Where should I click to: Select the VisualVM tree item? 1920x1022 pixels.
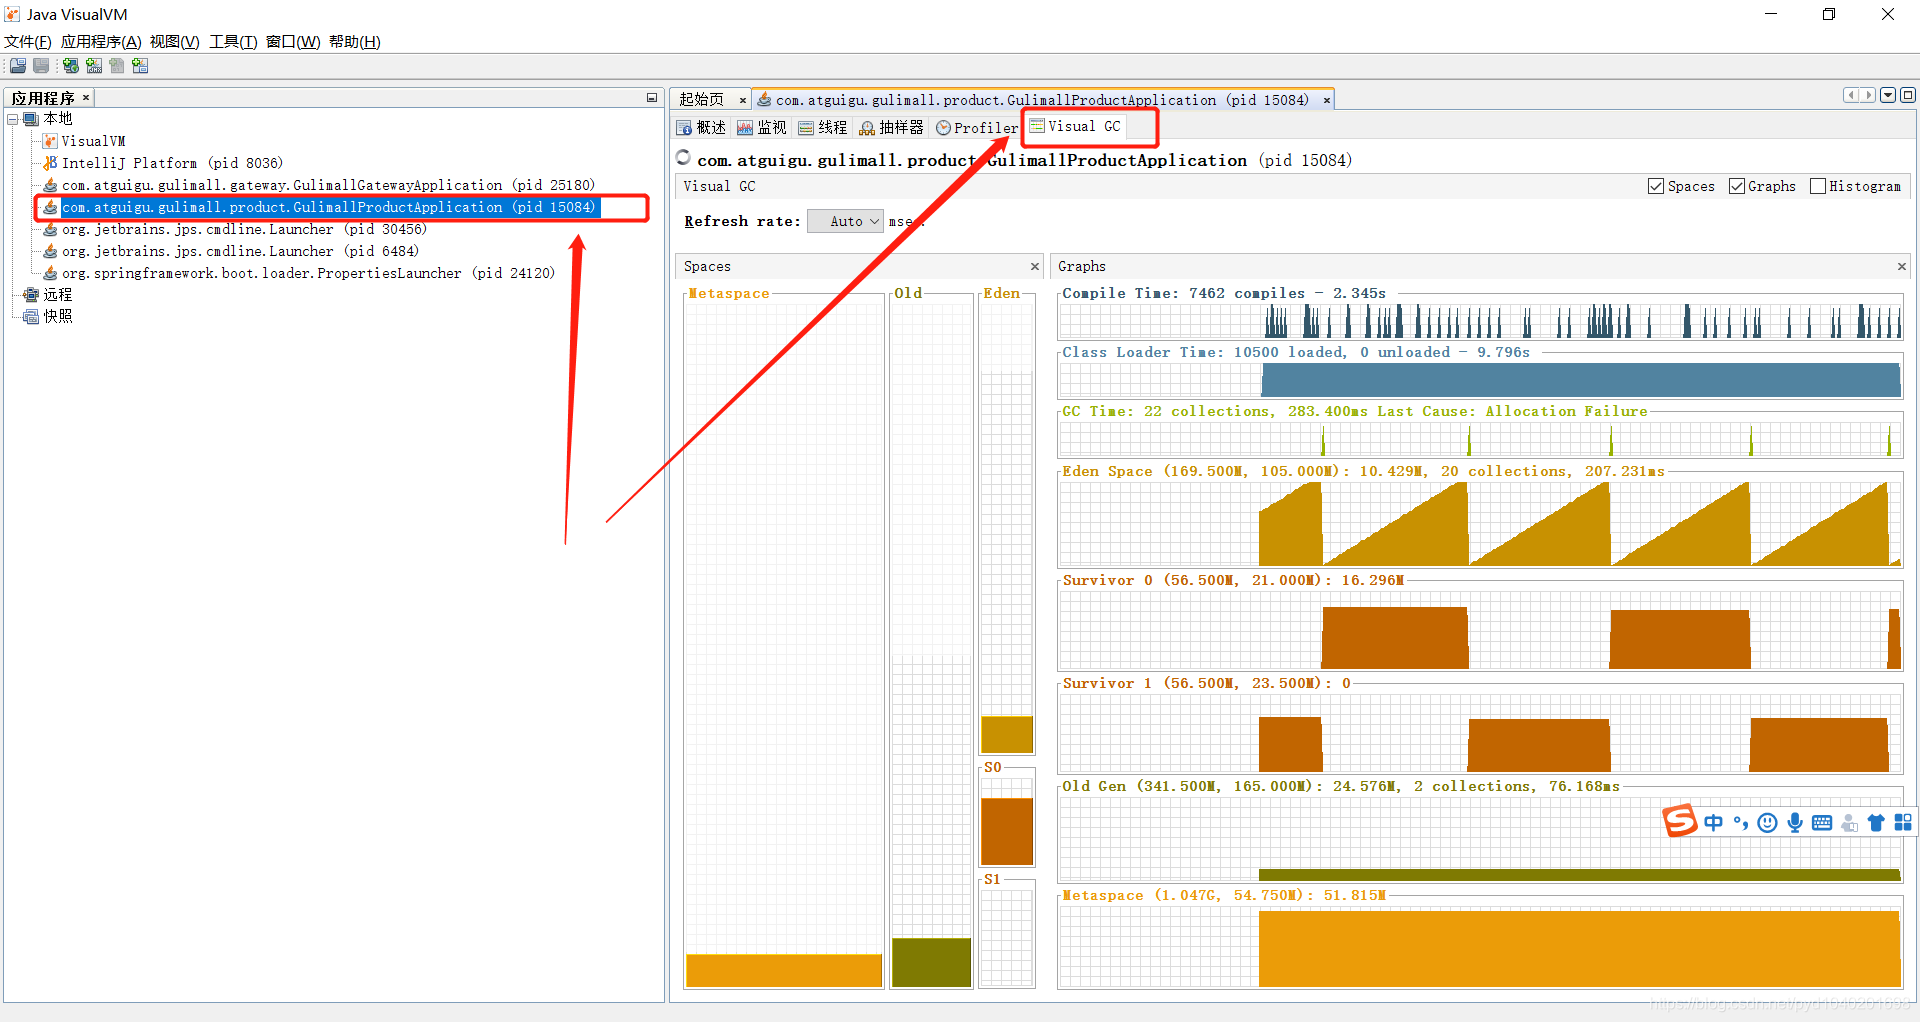93,141
